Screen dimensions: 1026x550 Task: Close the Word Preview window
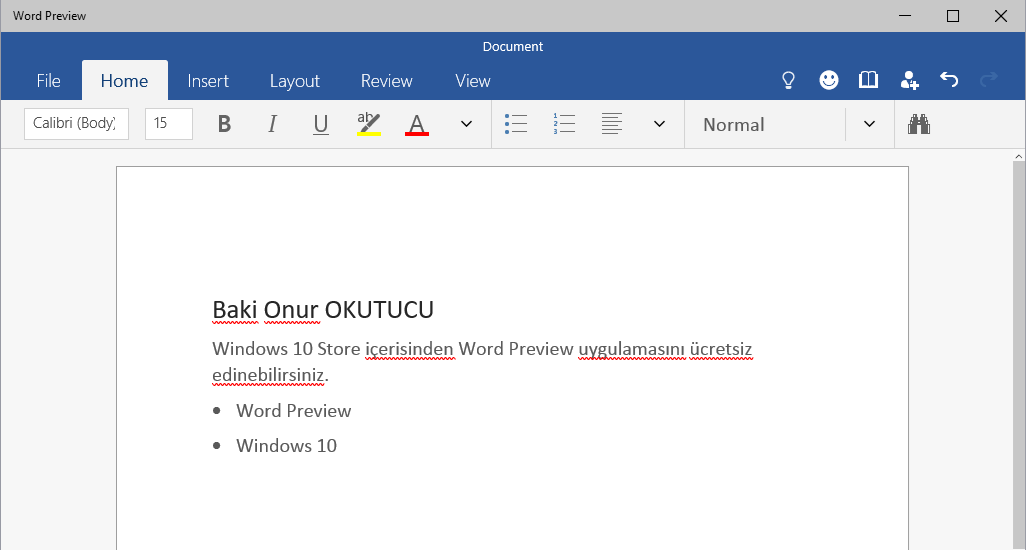[x=1001, y=16]
